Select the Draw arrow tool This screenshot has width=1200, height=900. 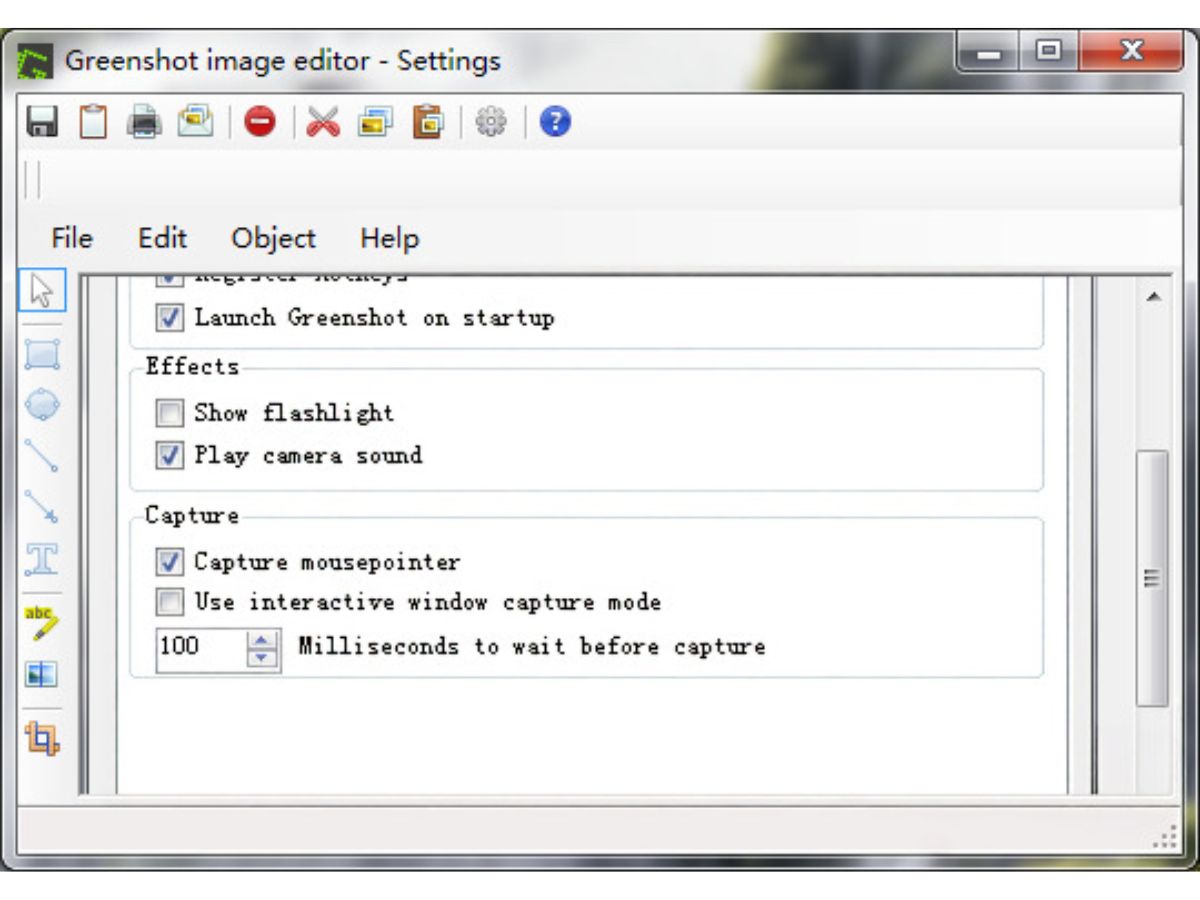coord(42,507)
